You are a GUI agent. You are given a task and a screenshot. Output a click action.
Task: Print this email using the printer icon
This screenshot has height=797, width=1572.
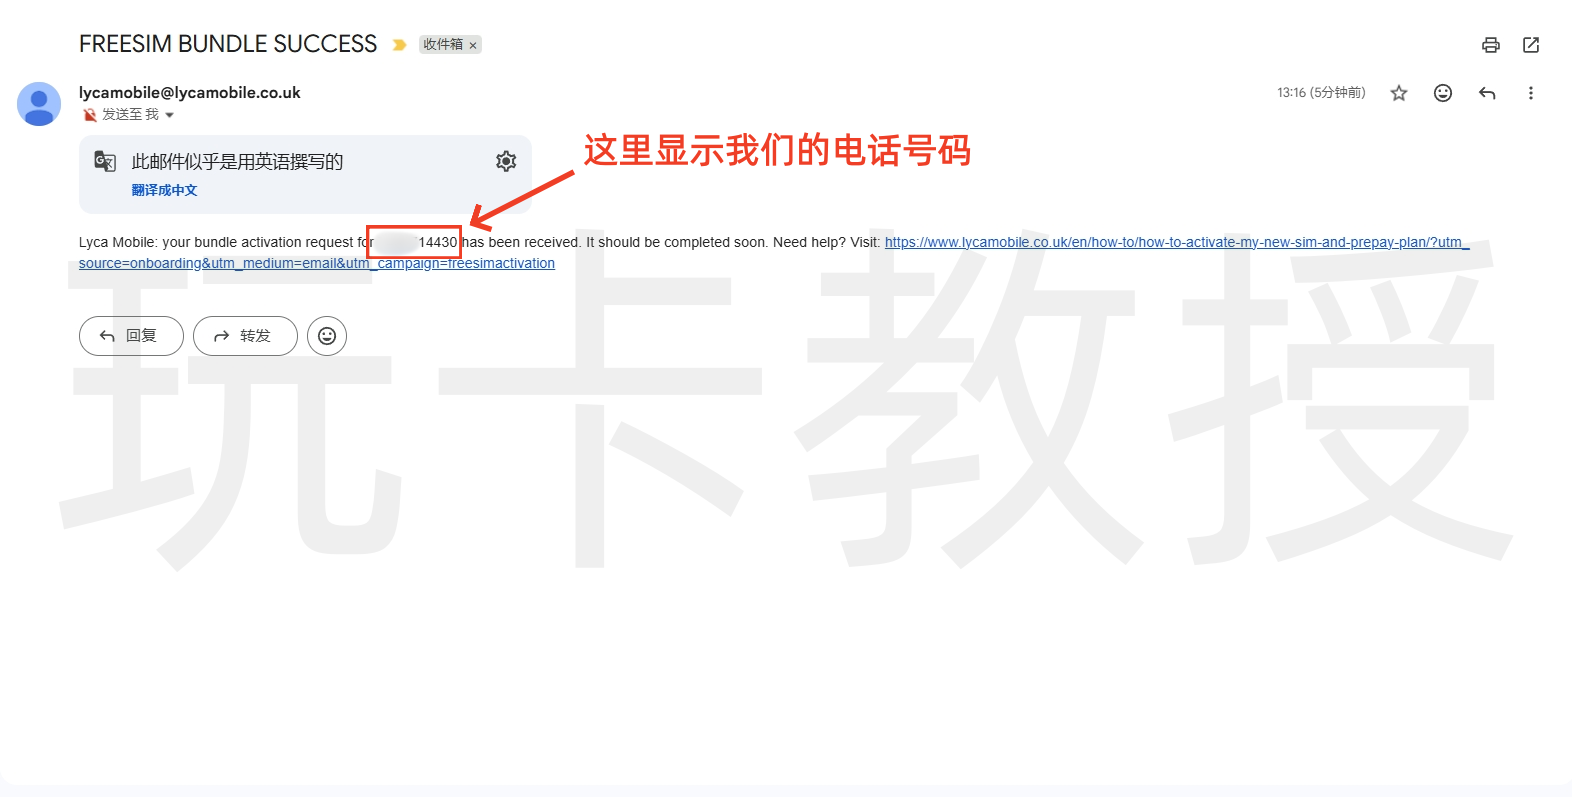[x=1490, y=45]
